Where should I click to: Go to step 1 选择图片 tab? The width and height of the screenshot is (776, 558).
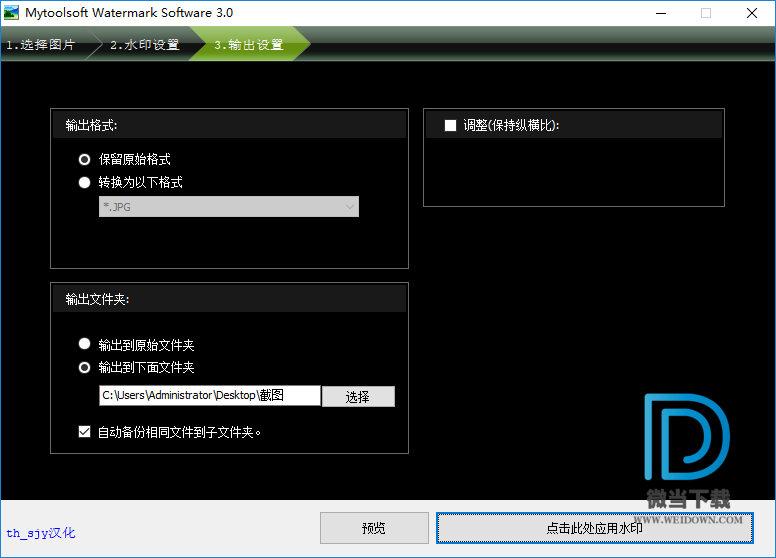[x=42, y=45]
